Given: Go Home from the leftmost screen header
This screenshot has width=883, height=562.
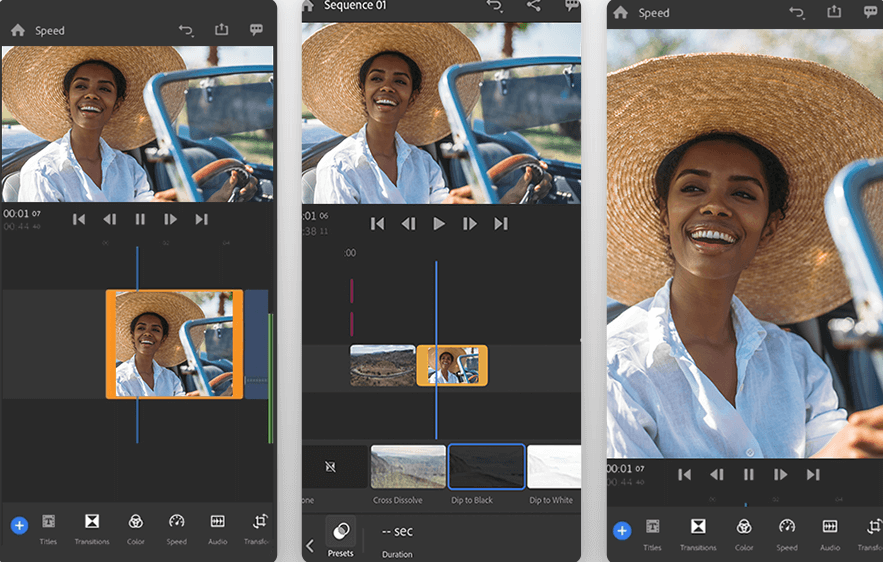Looking at the screenshot, I should (x=17, y=30).
